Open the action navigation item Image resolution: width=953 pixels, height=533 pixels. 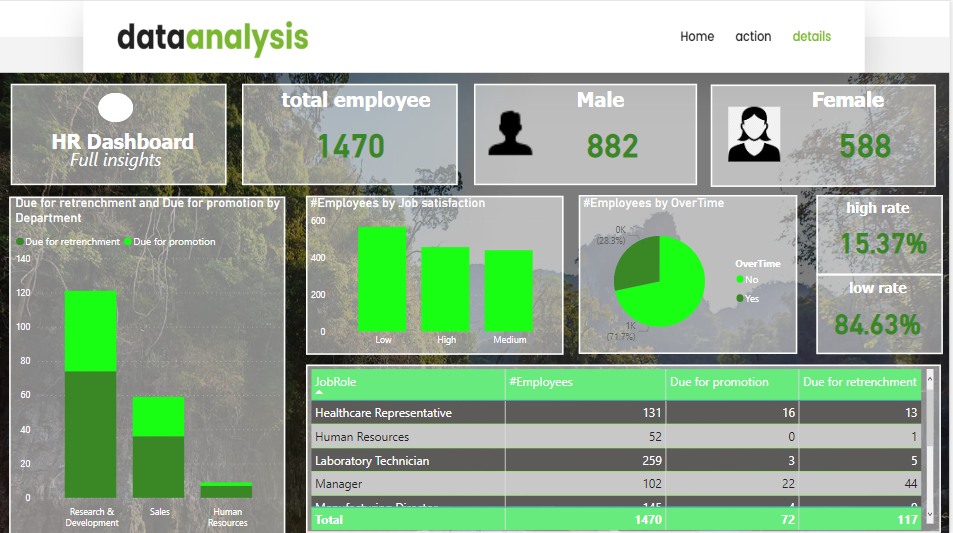coord(753,36)
